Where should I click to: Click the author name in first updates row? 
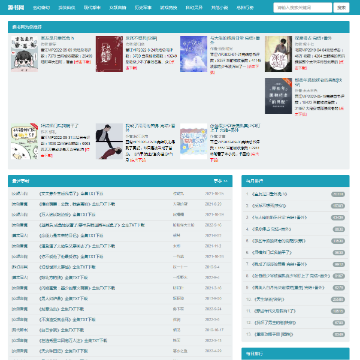pos(178,194)
